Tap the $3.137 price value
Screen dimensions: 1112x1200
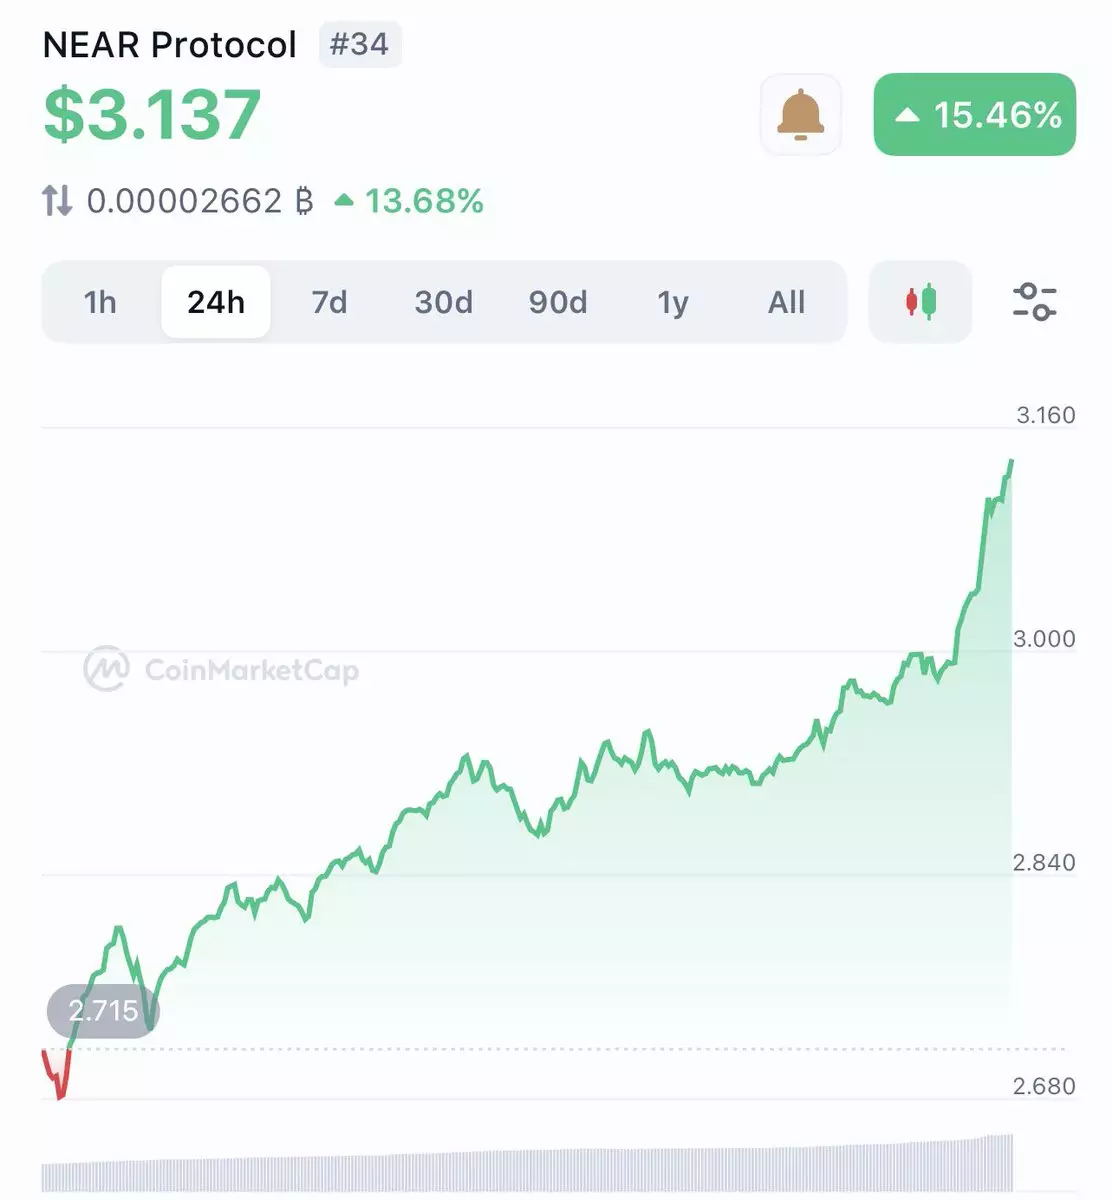(152, 114)
